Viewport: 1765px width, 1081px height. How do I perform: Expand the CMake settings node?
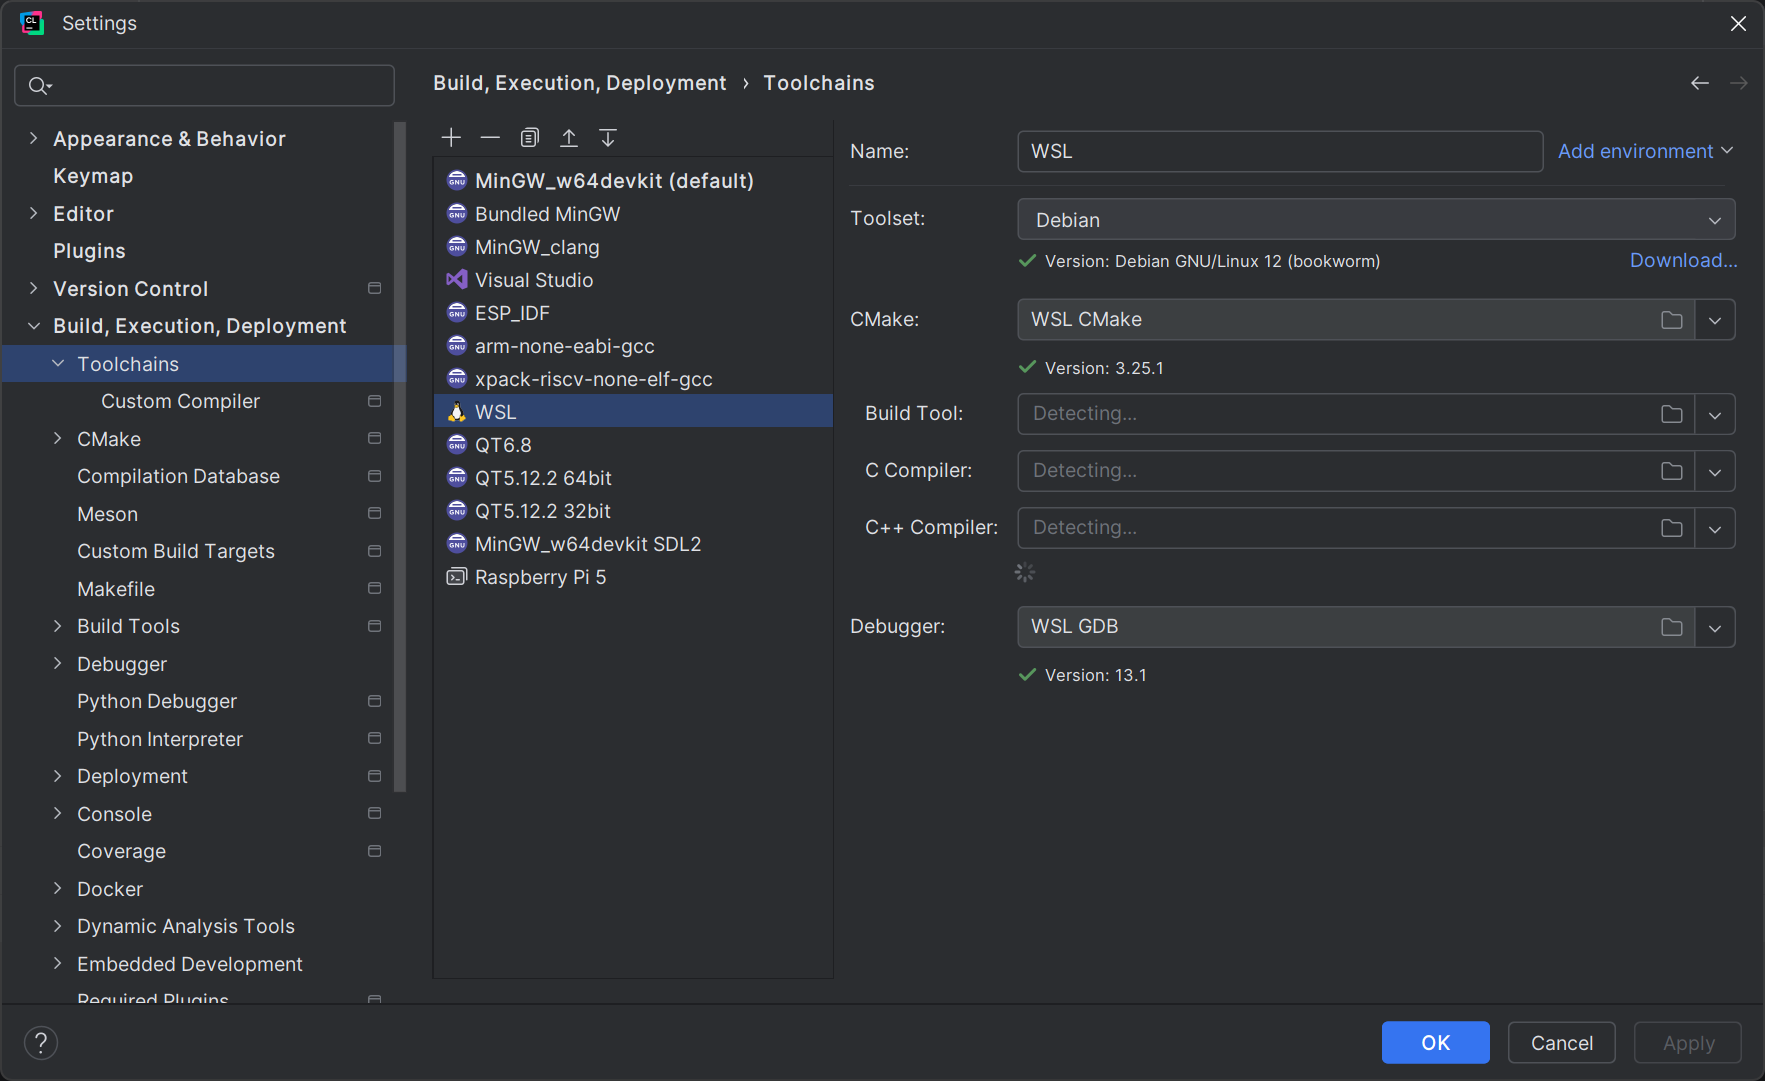click(x=58, y=439)
